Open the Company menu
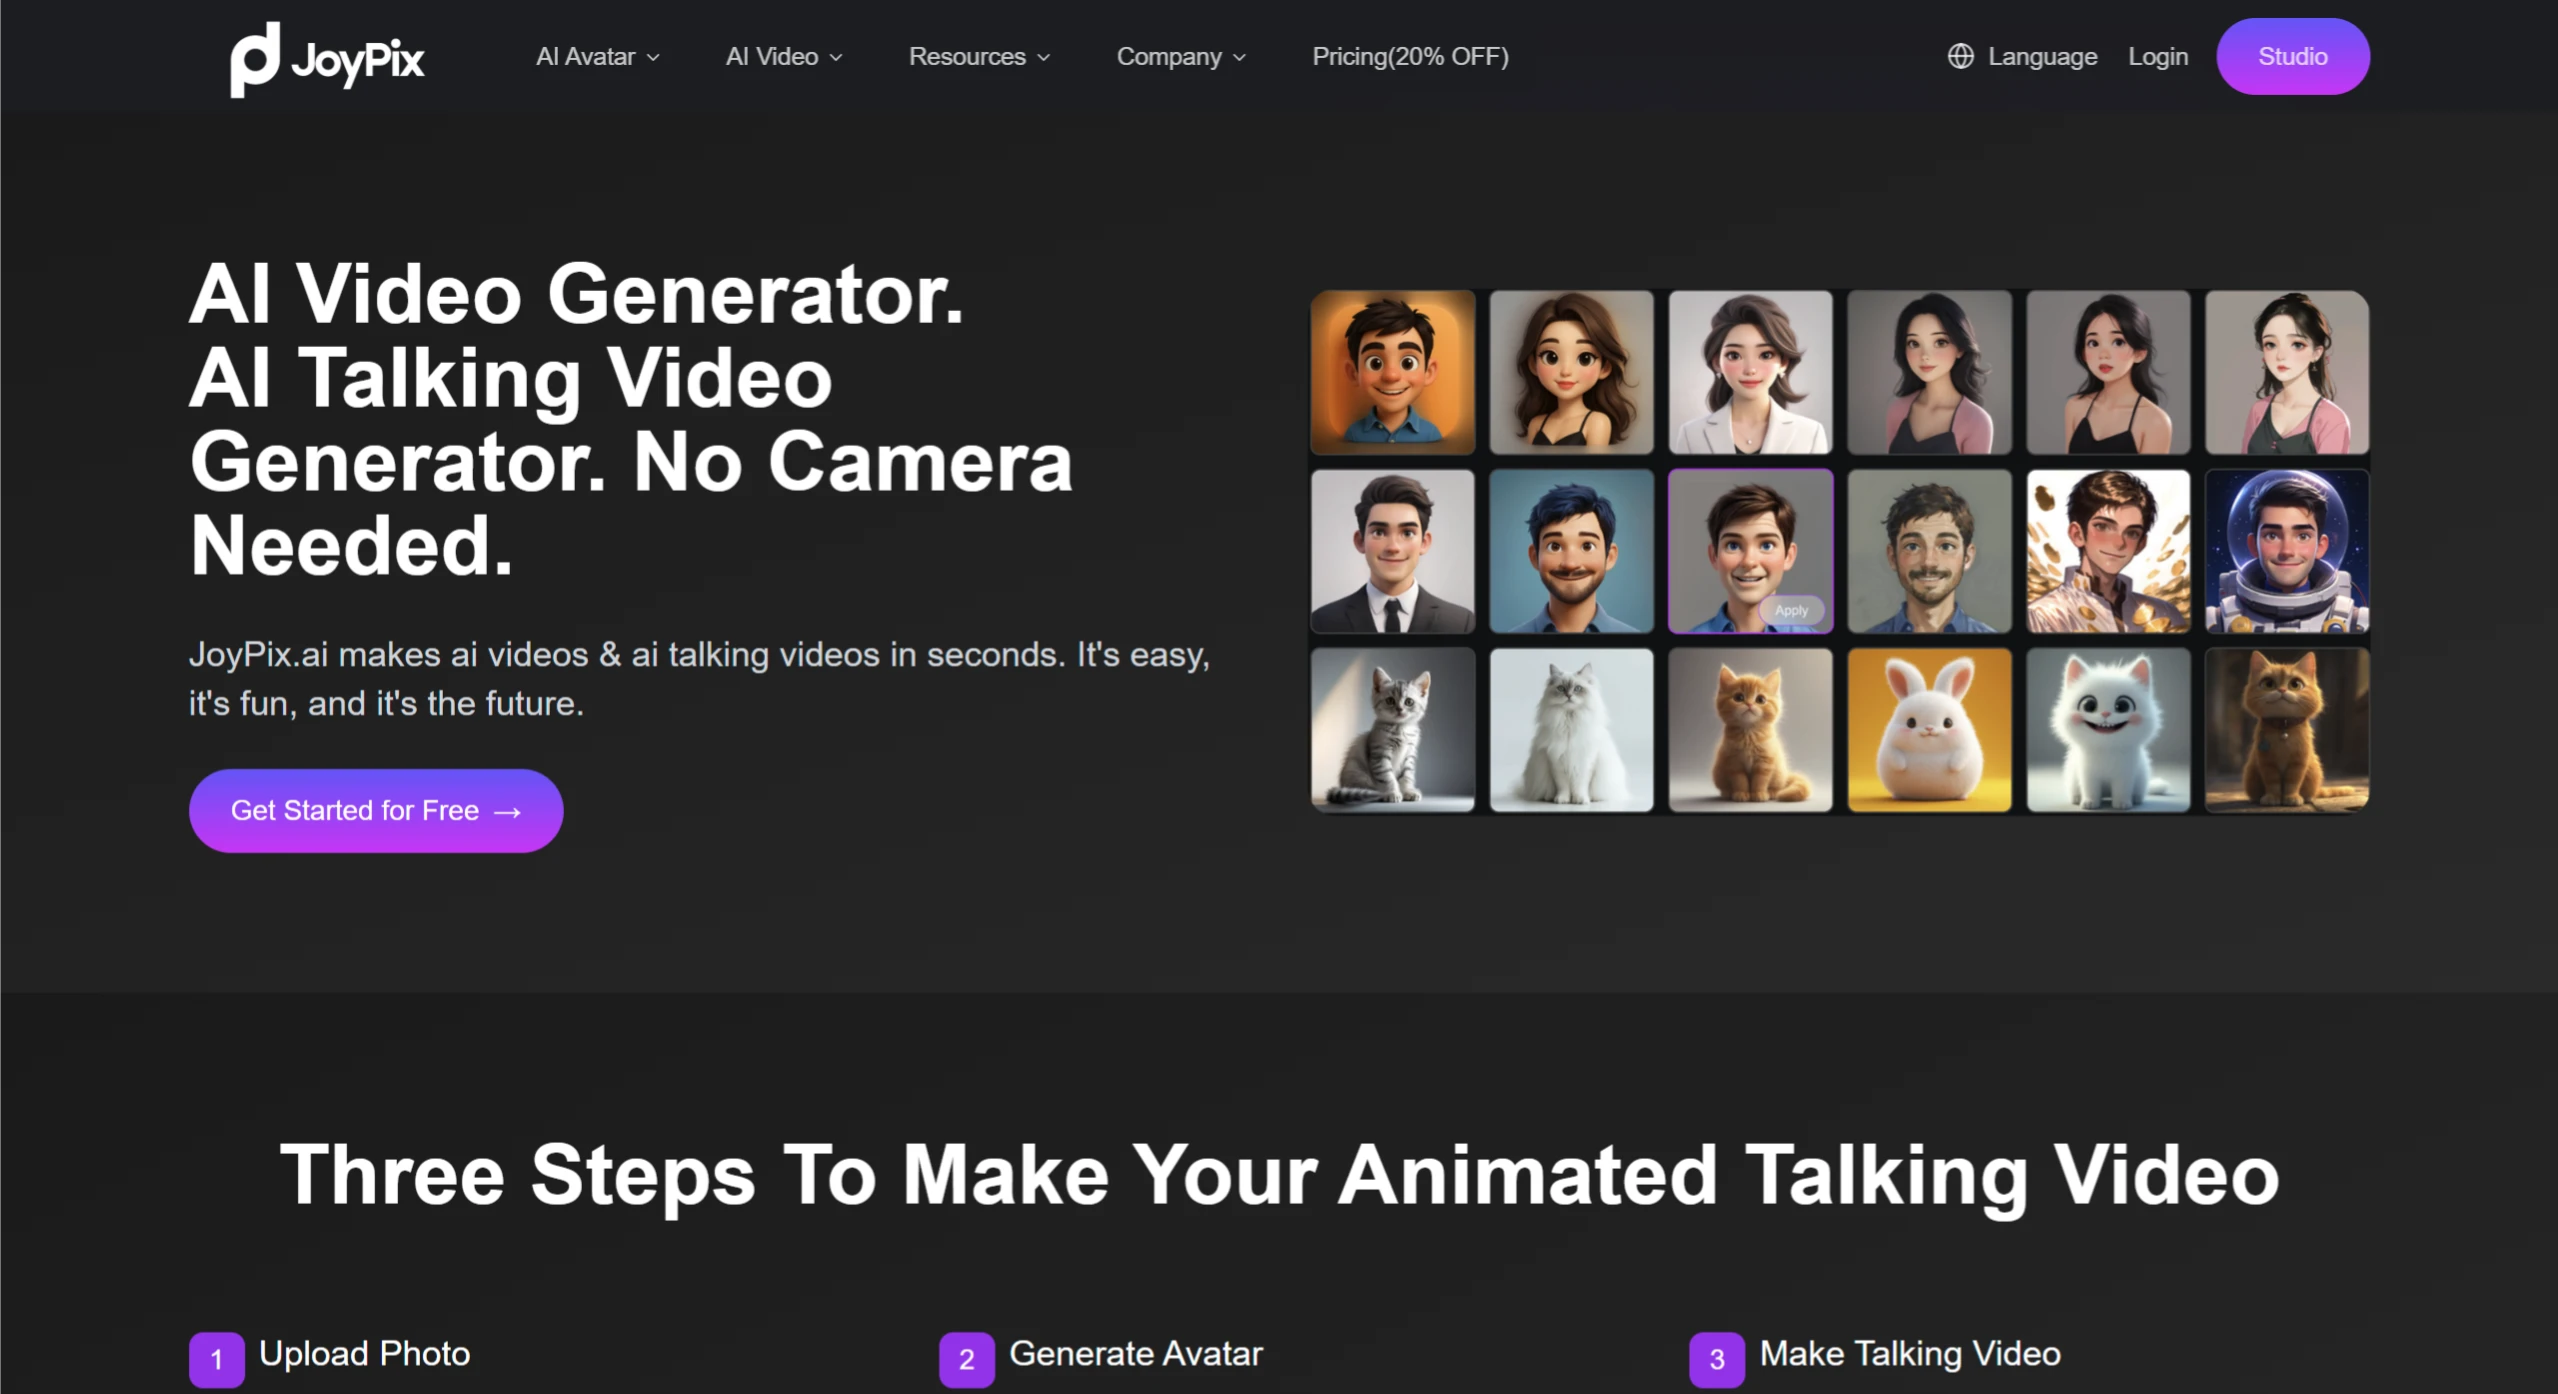The image size is (2558, 1394). click(1180, 57)
